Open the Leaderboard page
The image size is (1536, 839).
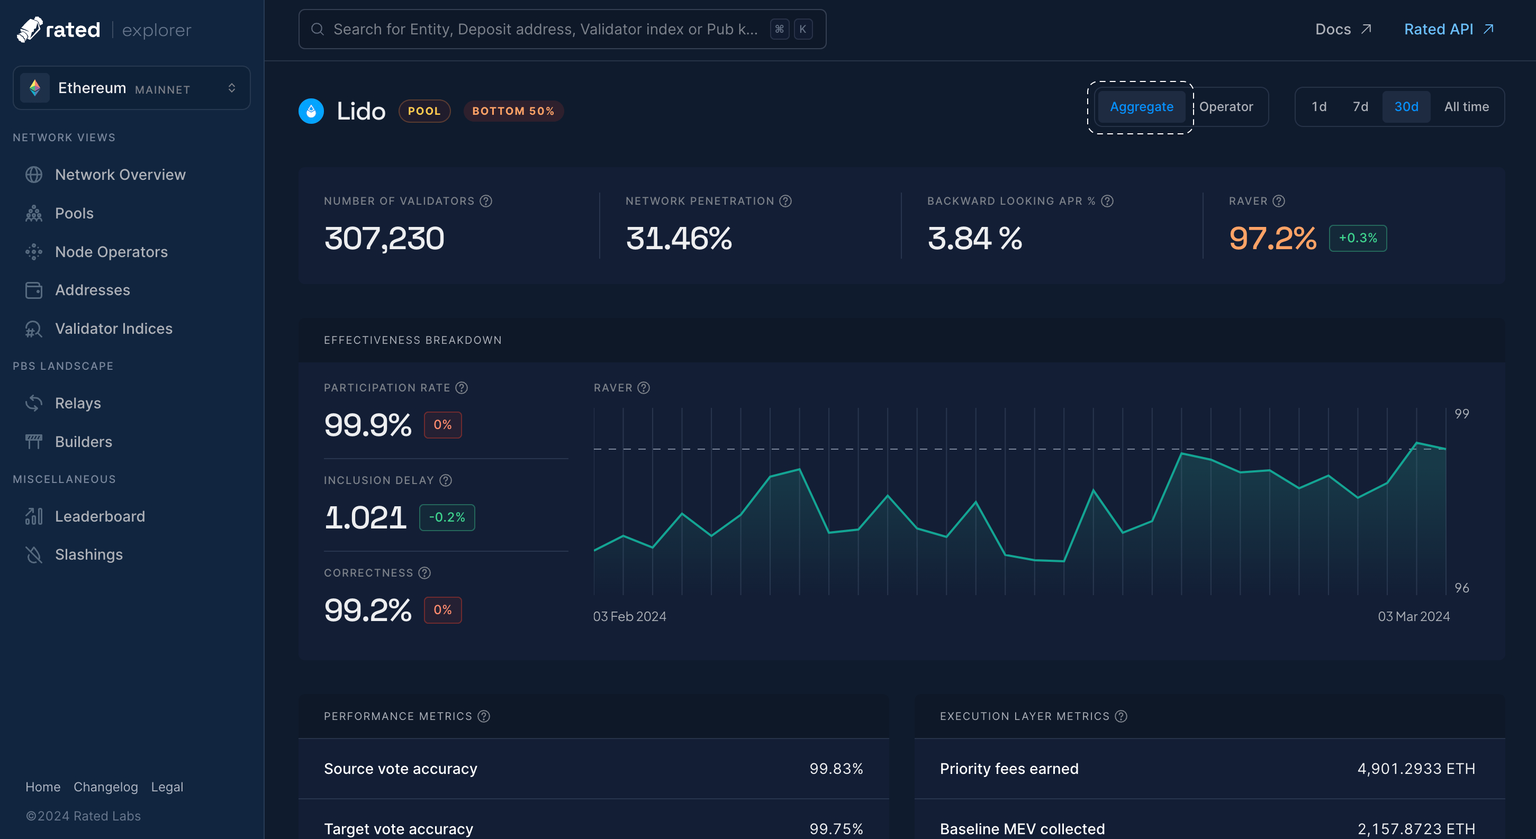click(x=100, y=517)
